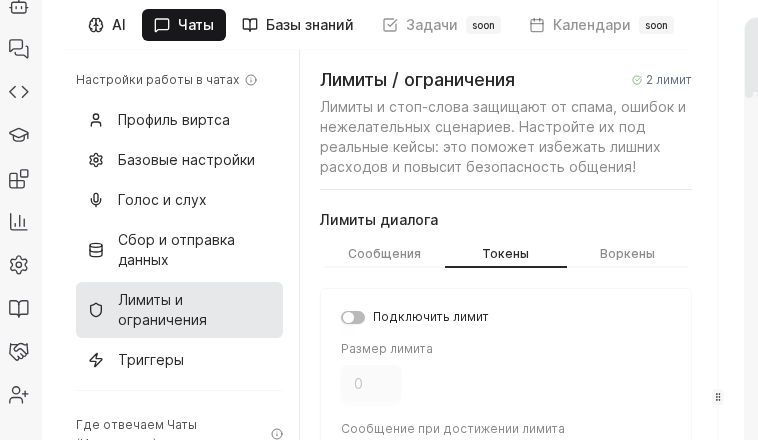Viewport: 758px width, 440px height.
Task: Open the graduation cap icon in sidebar
Action: (x=18, y=135)
